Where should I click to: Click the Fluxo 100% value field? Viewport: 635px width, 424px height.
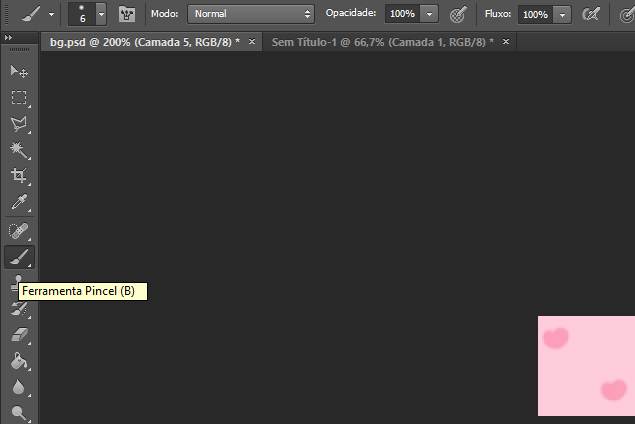click(535, 15)
